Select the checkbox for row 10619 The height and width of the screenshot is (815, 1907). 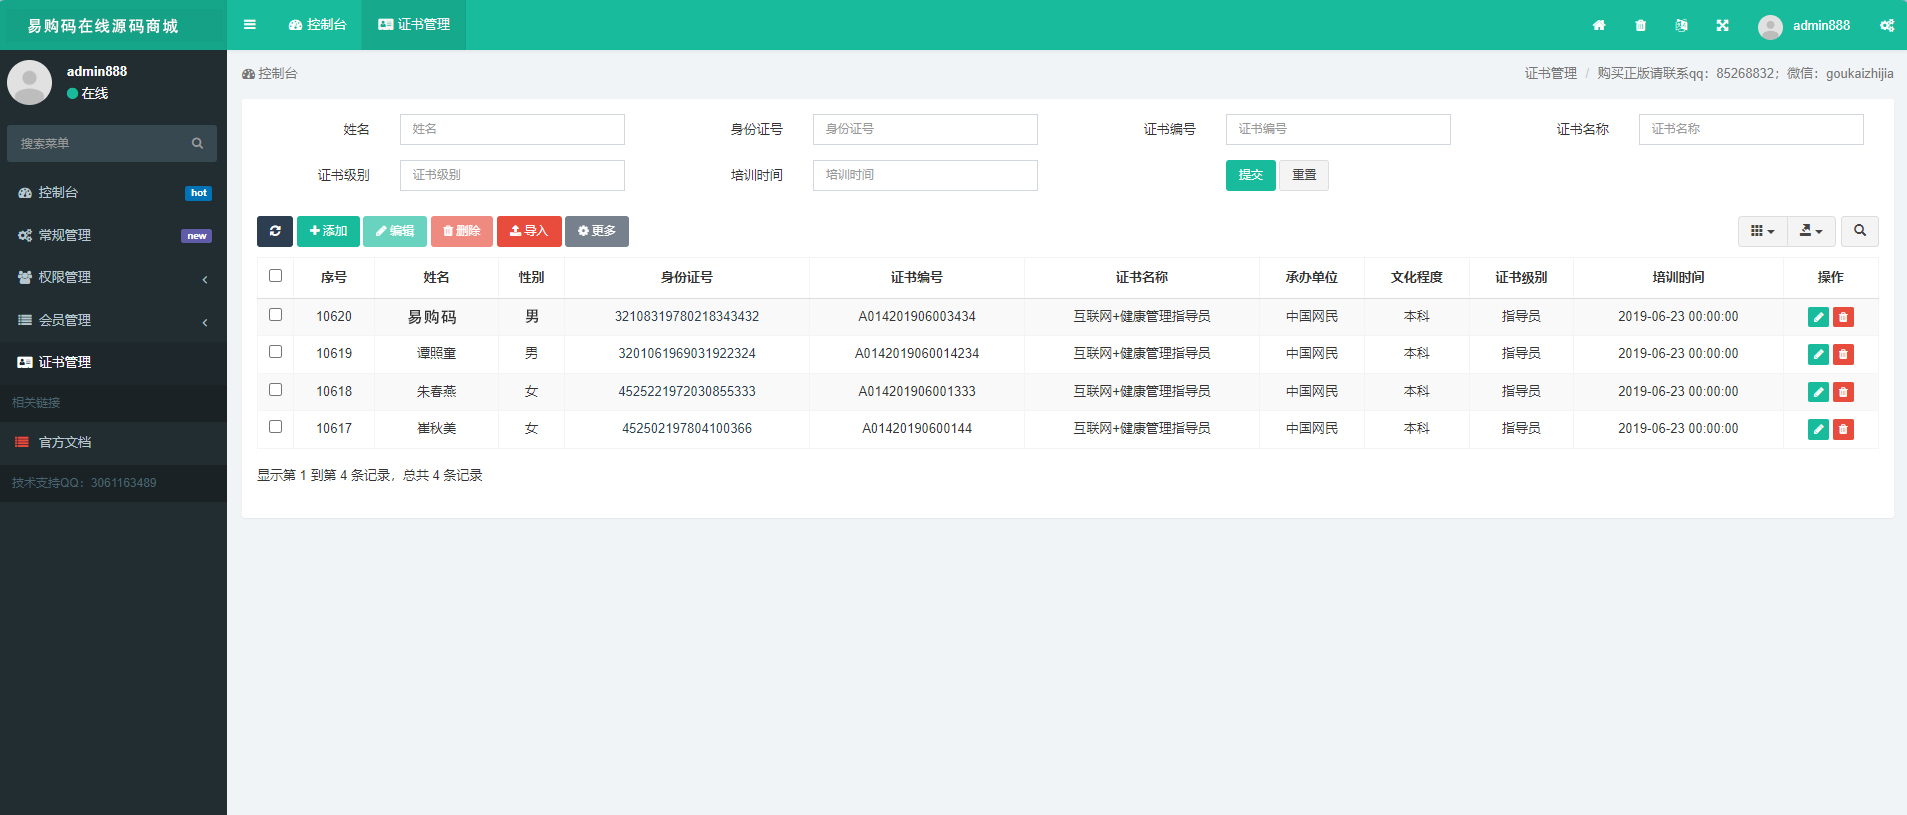(x=275, y=352)
